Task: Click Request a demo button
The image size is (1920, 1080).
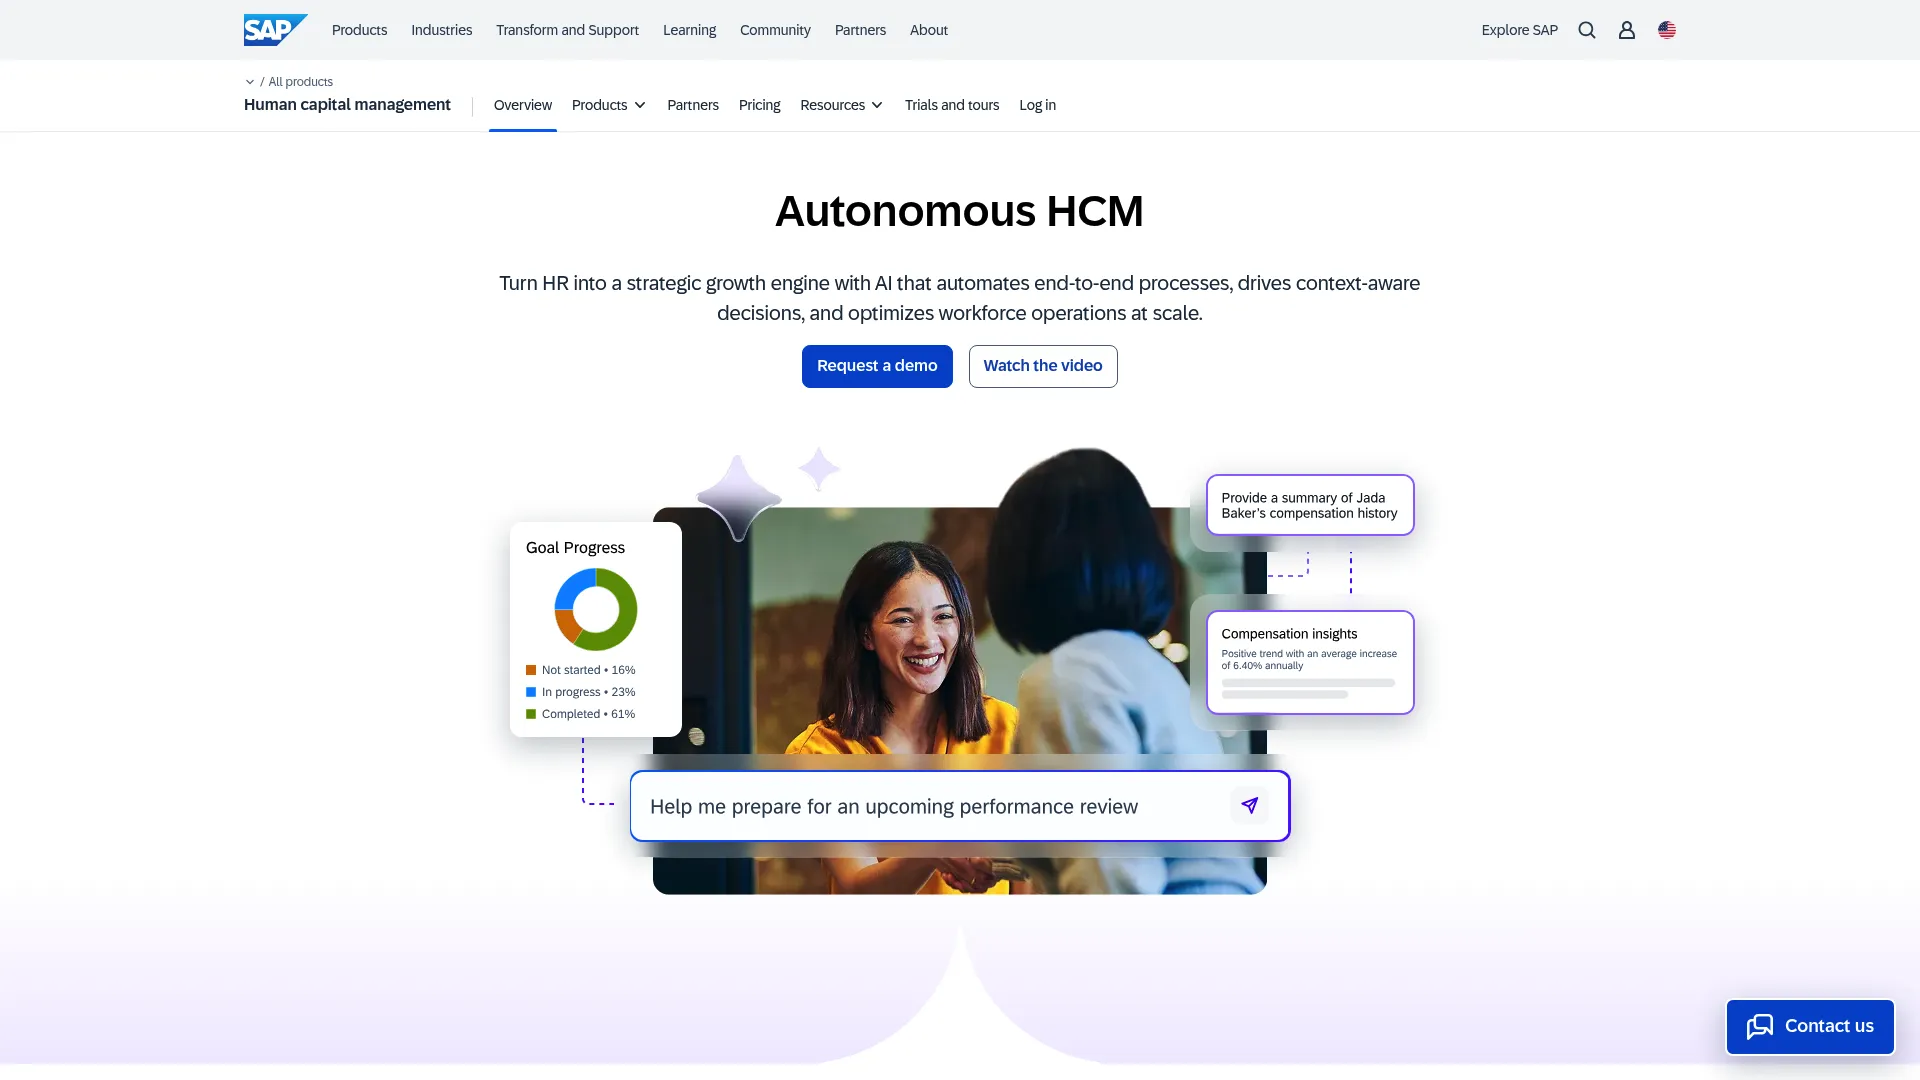Action: (x=877, y=366)
